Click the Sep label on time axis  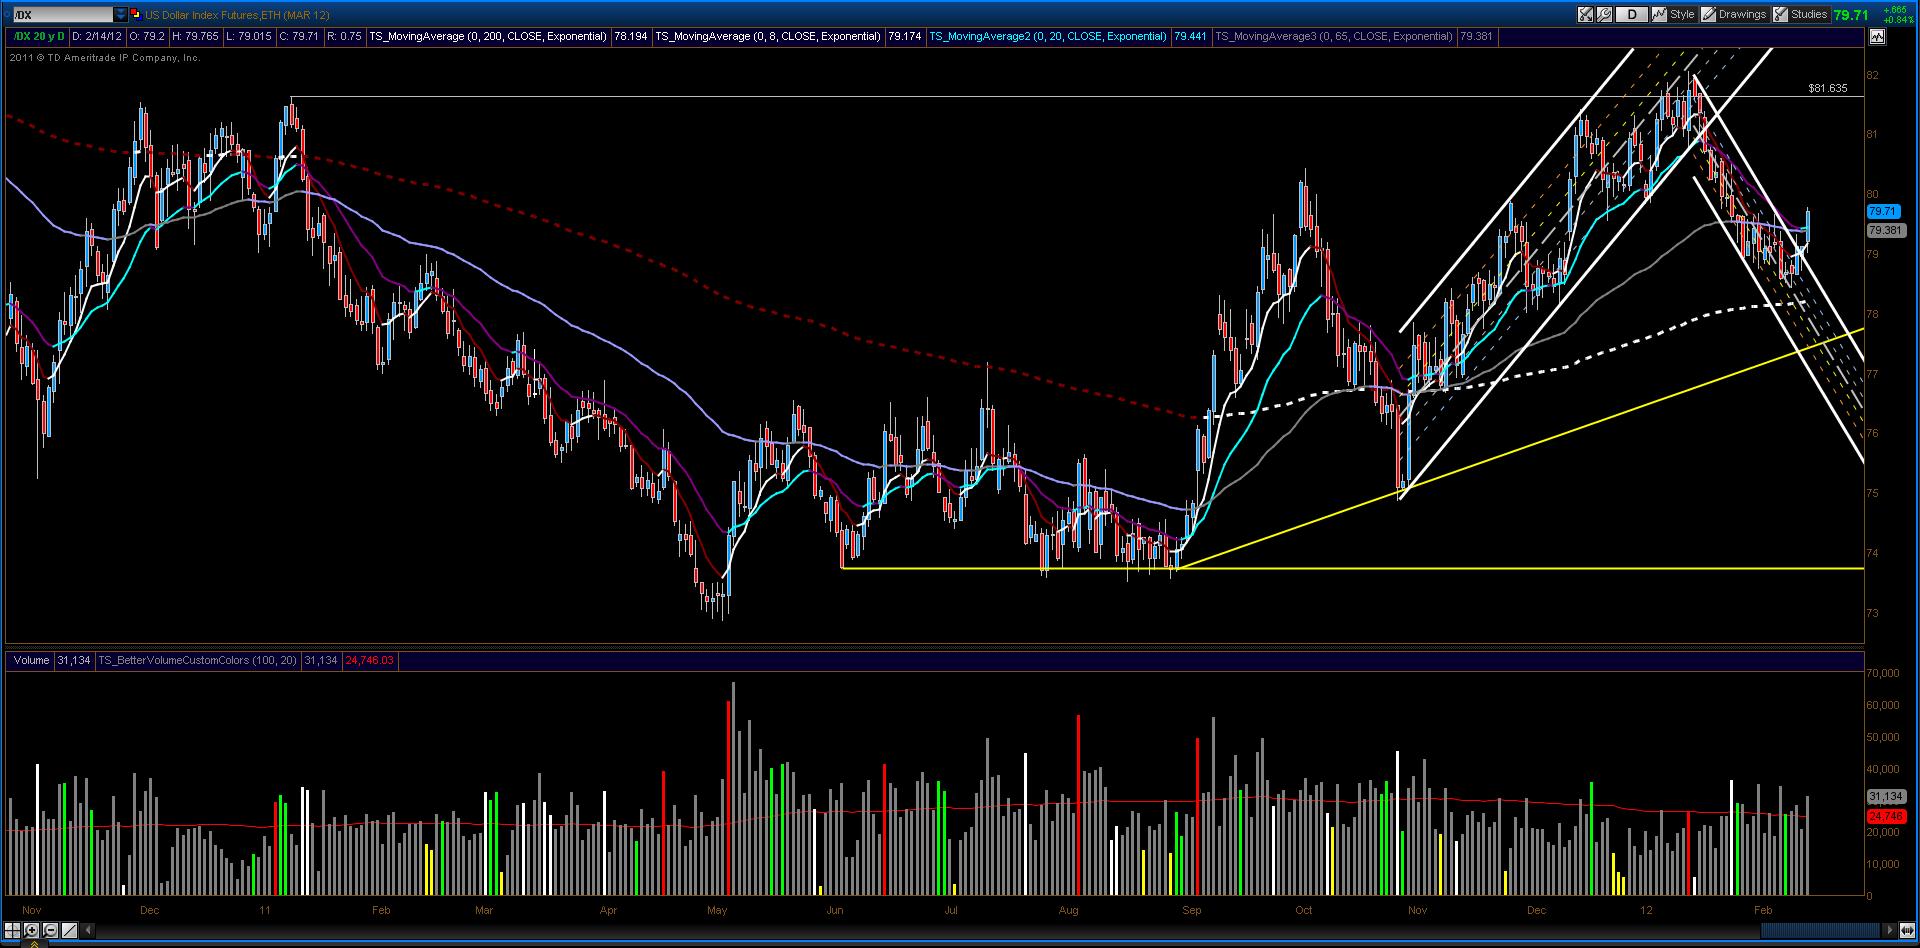point(1191,910)
